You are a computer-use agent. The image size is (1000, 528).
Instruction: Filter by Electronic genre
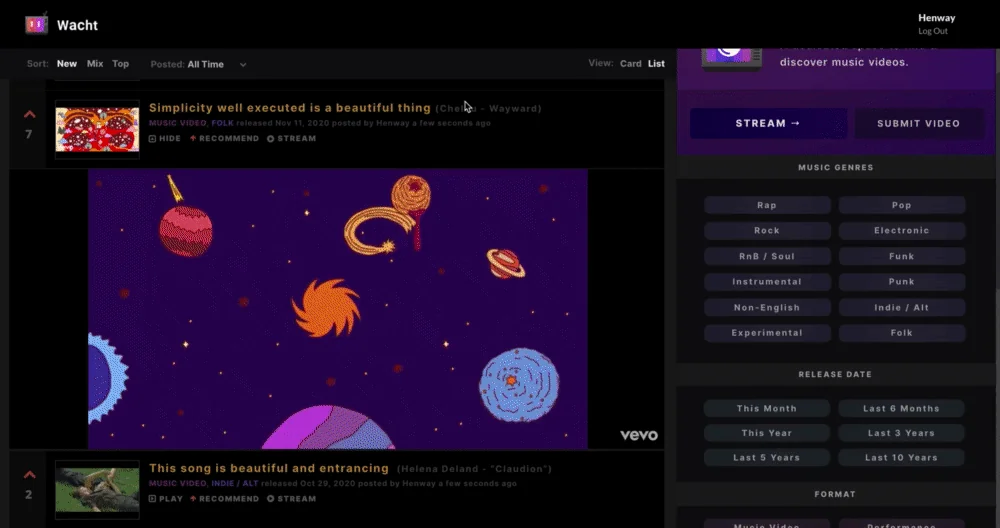(x=902, y=230)
